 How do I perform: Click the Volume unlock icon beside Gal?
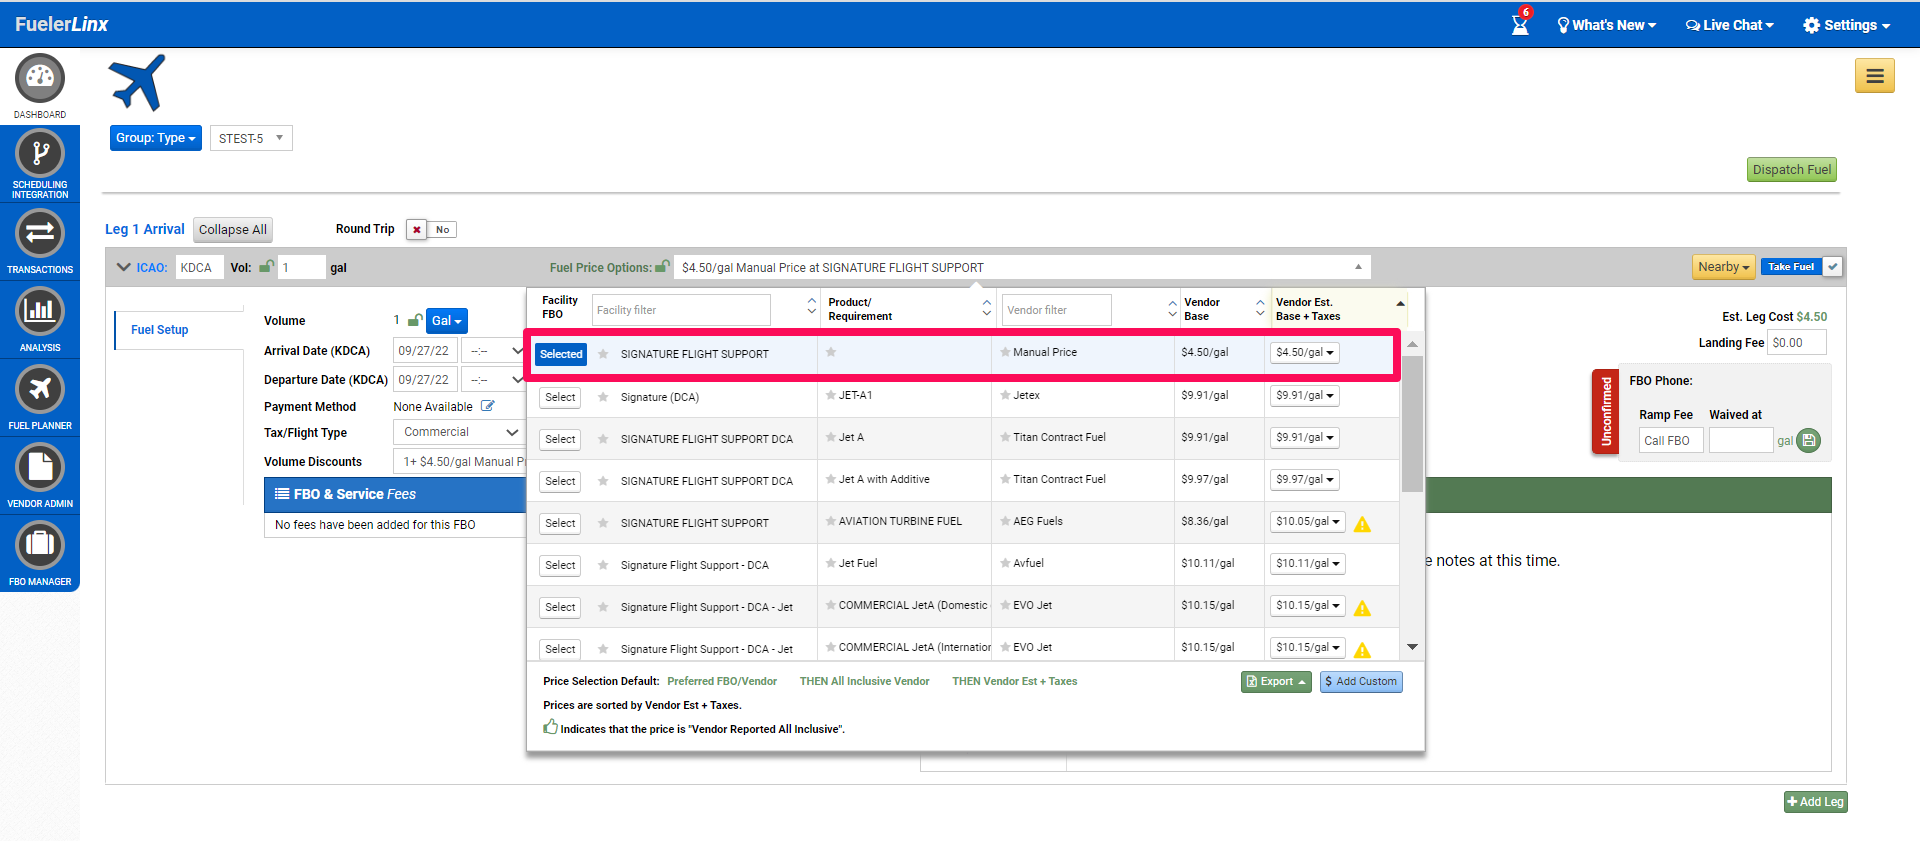click(415, 320)
